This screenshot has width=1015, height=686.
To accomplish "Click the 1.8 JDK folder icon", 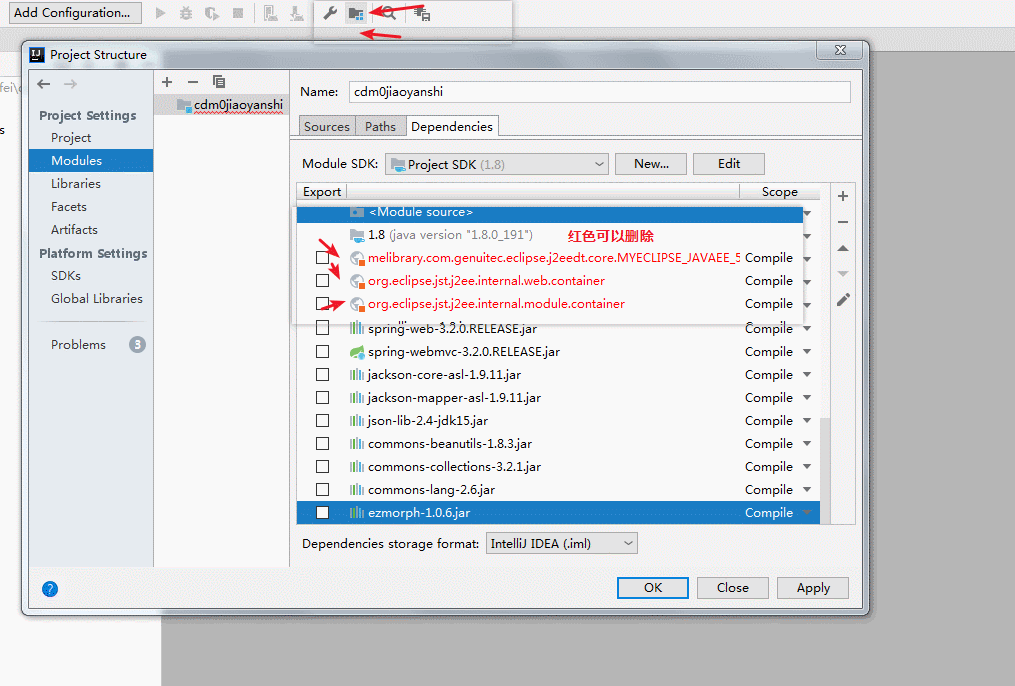I will 357,235.
